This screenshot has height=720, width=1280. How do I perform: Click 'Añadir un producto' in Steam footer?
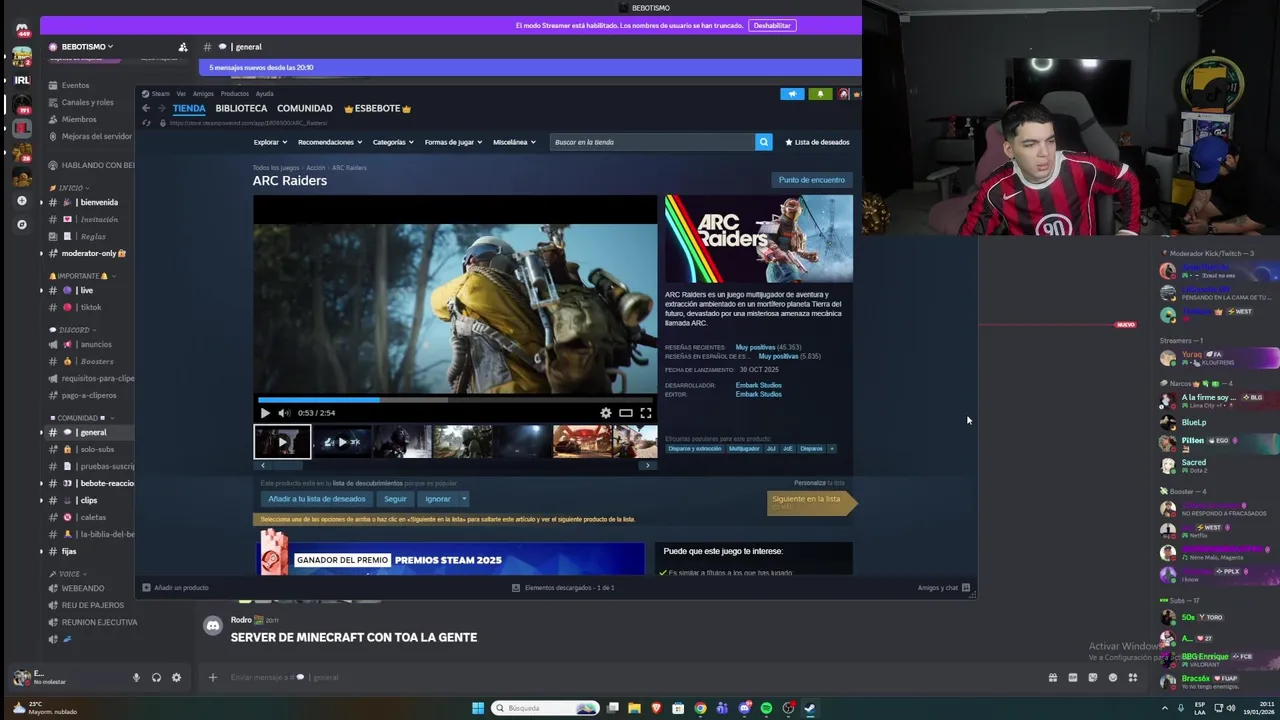(175, 588)
